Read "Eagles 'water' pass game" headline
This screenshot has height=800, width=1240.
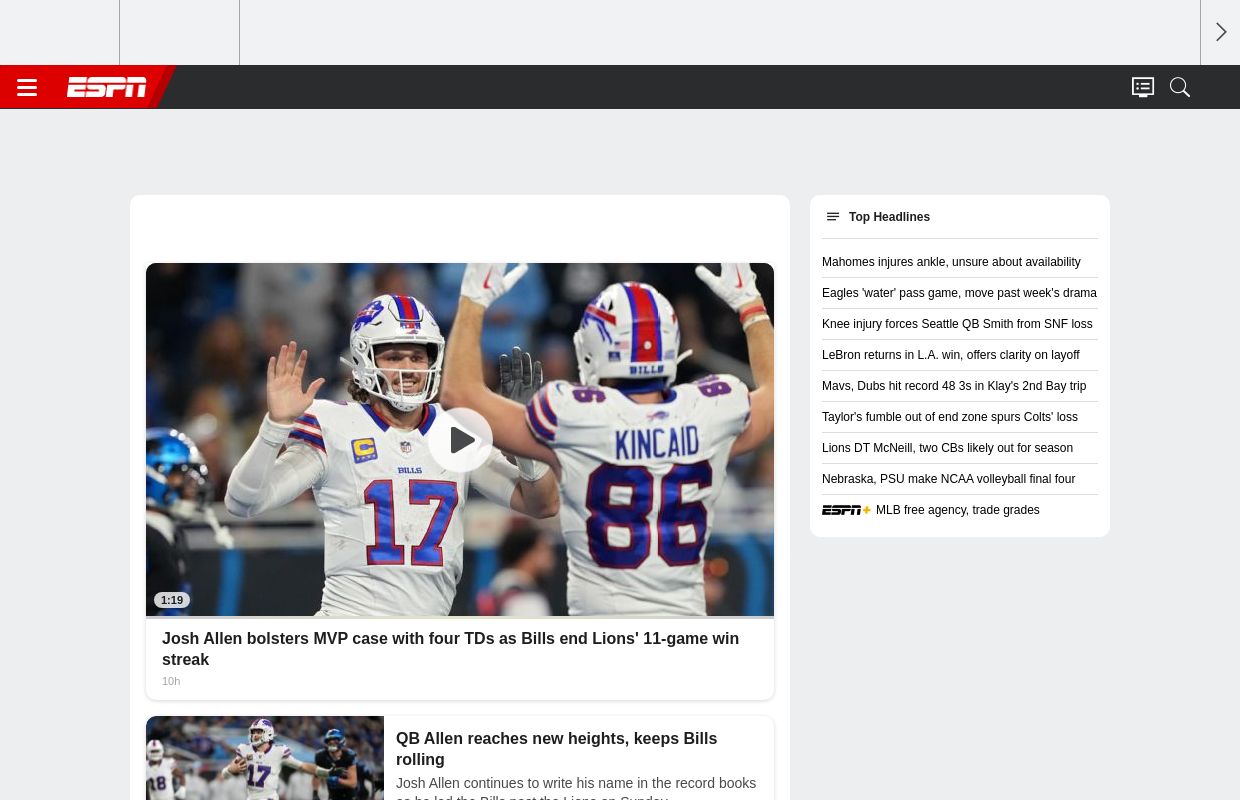point(959,293)
